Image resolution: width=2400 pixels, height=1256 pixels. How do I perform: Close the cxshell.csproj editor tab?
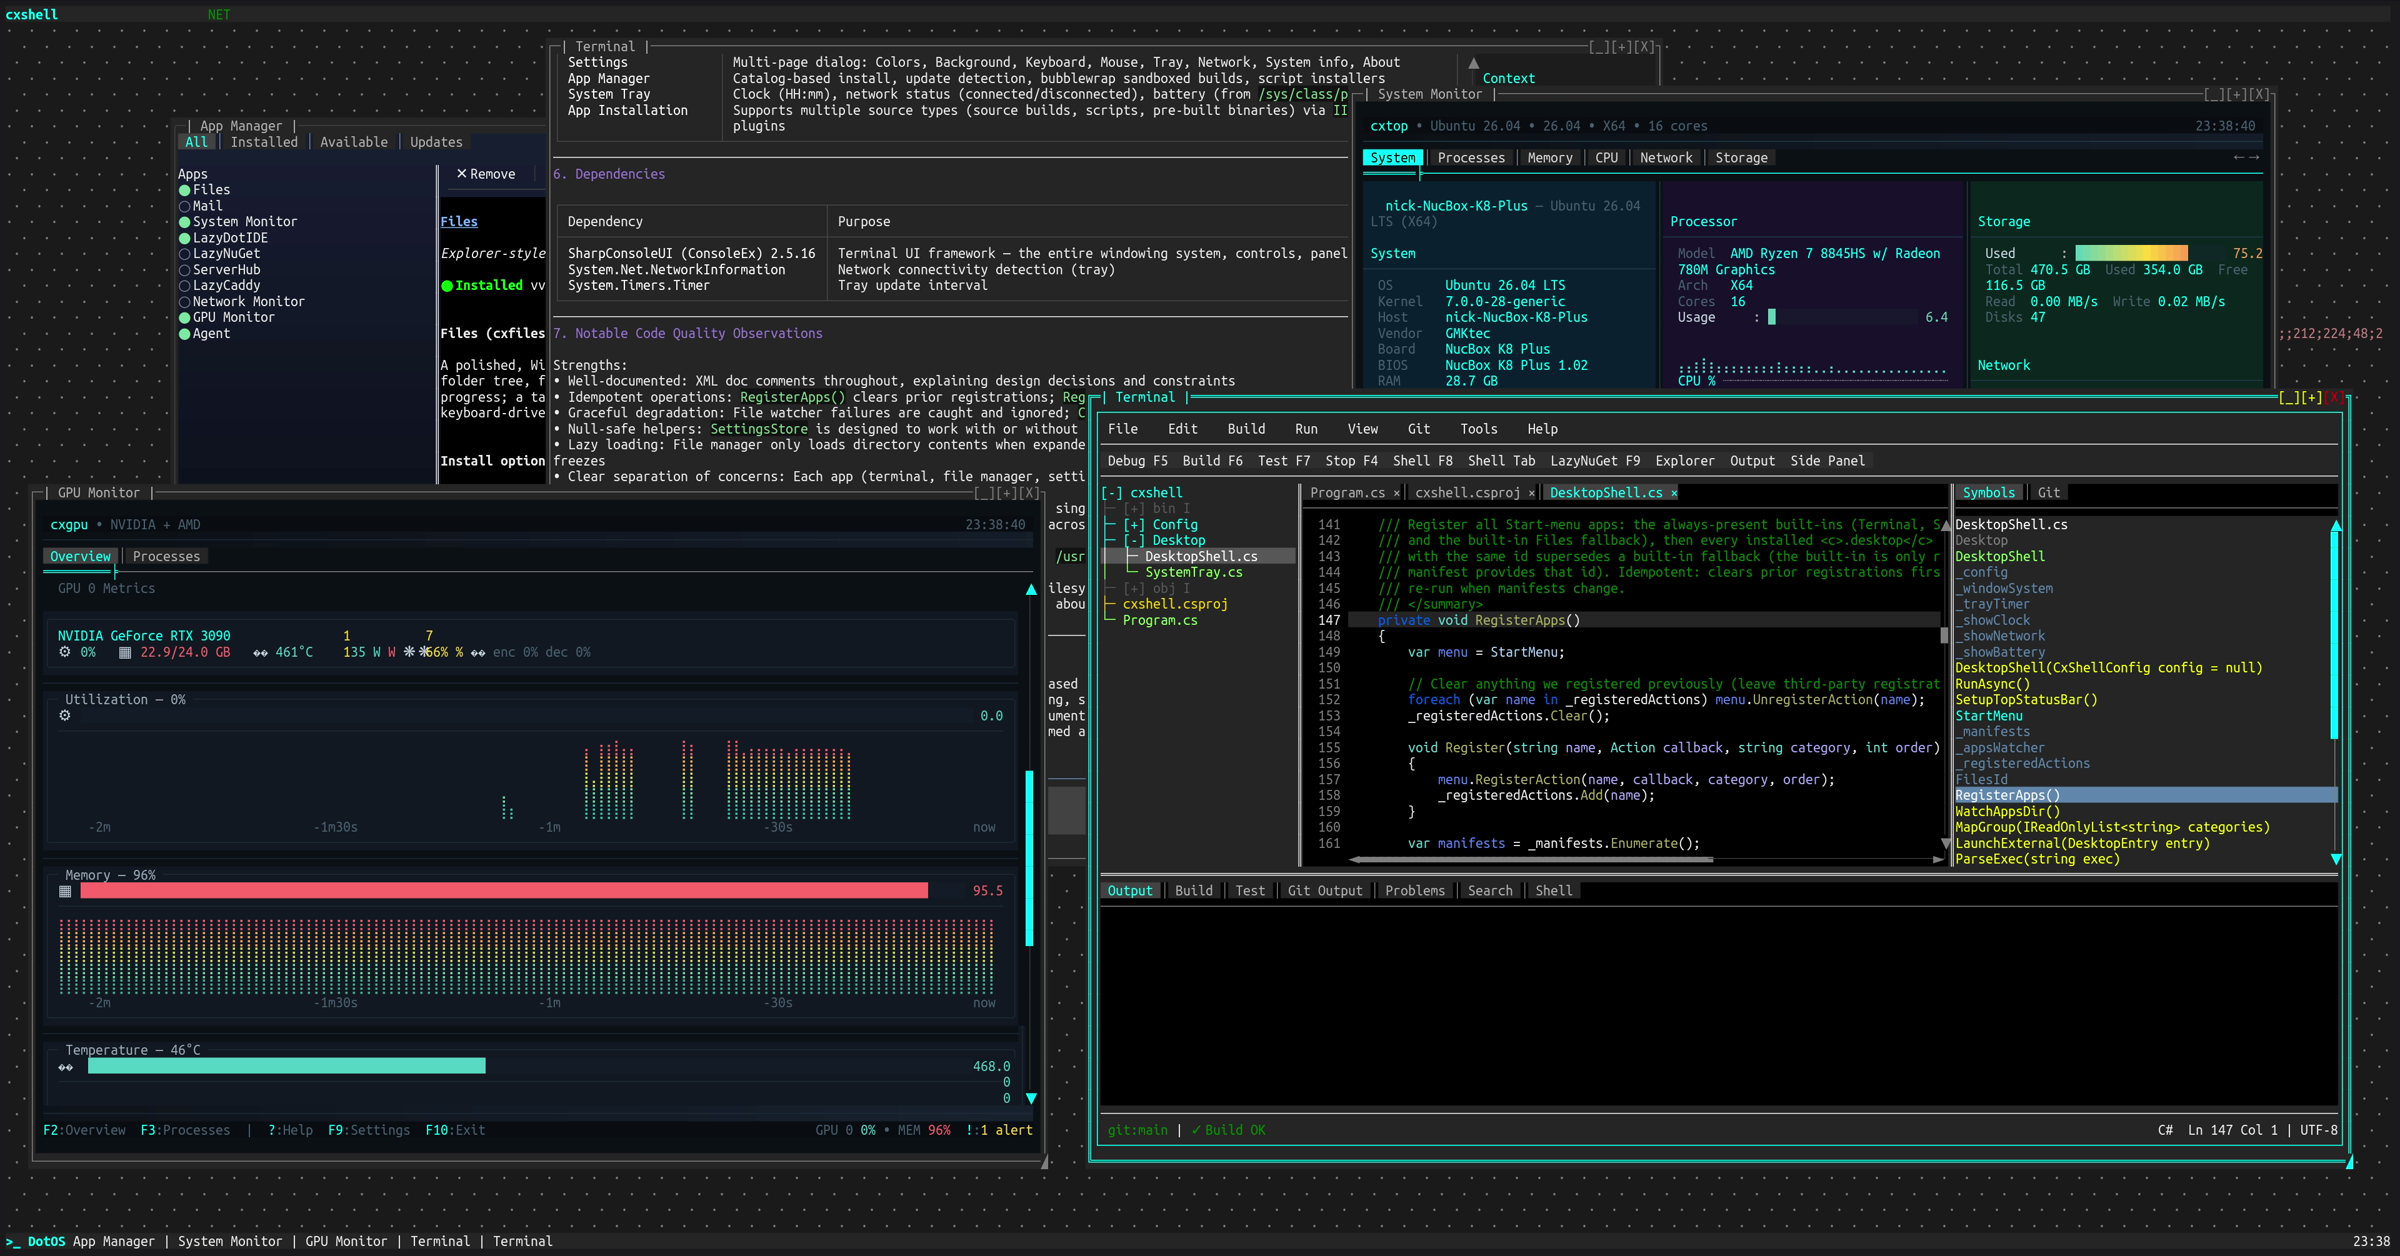coord(1531,493)
